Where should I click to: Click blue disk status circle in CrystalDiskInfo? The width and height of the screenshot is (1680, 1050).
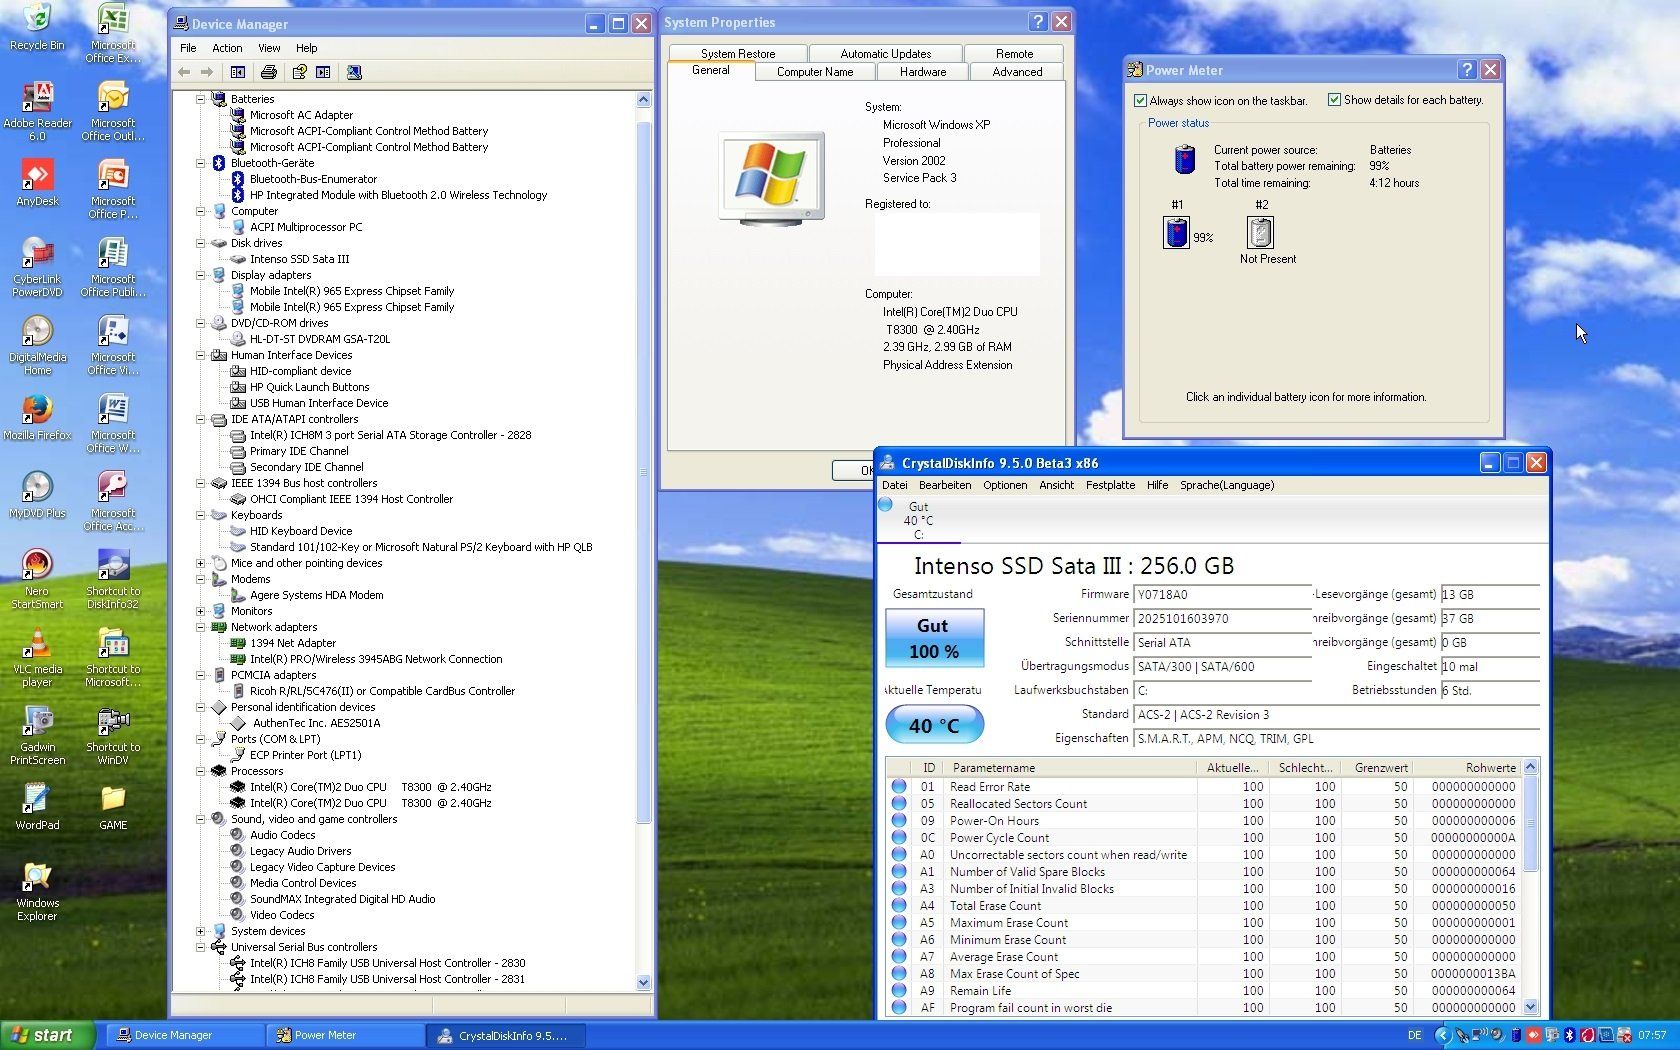click(885, 505)
